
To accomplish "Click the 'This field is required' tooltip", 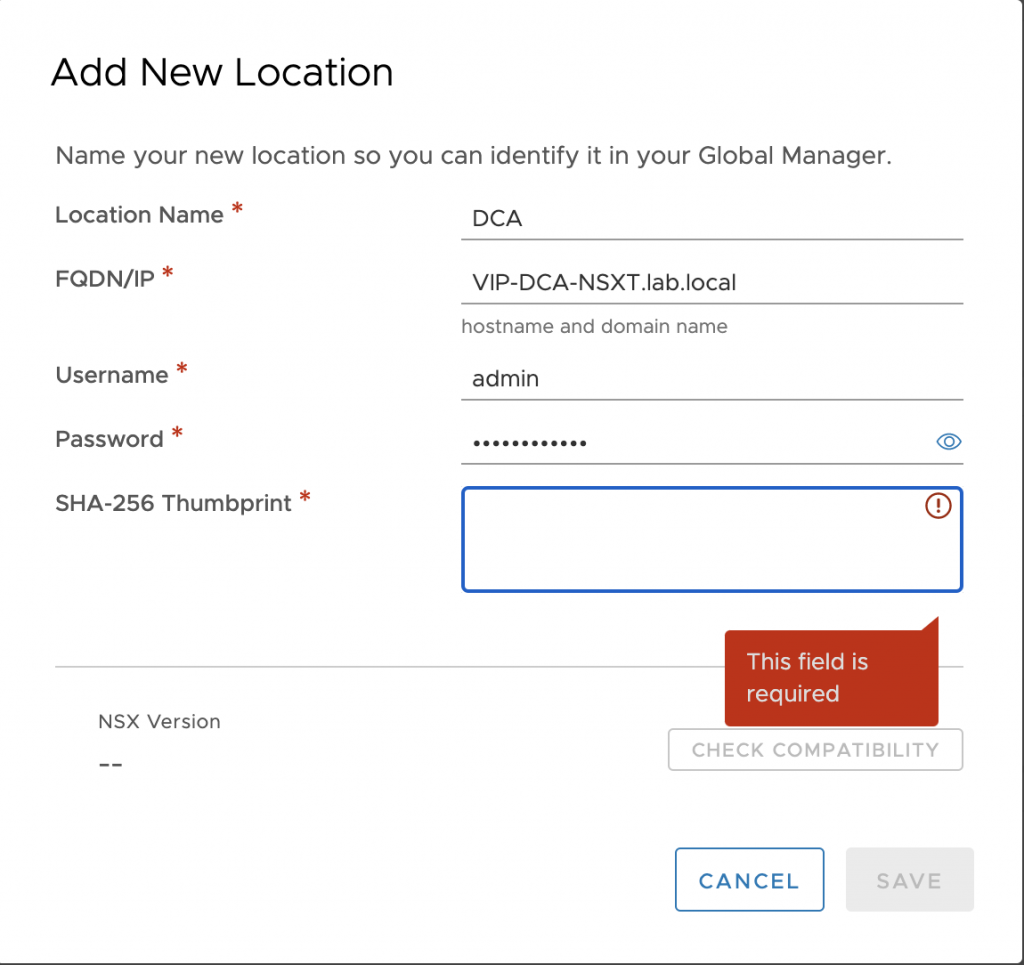I will (x=831, y=677).
